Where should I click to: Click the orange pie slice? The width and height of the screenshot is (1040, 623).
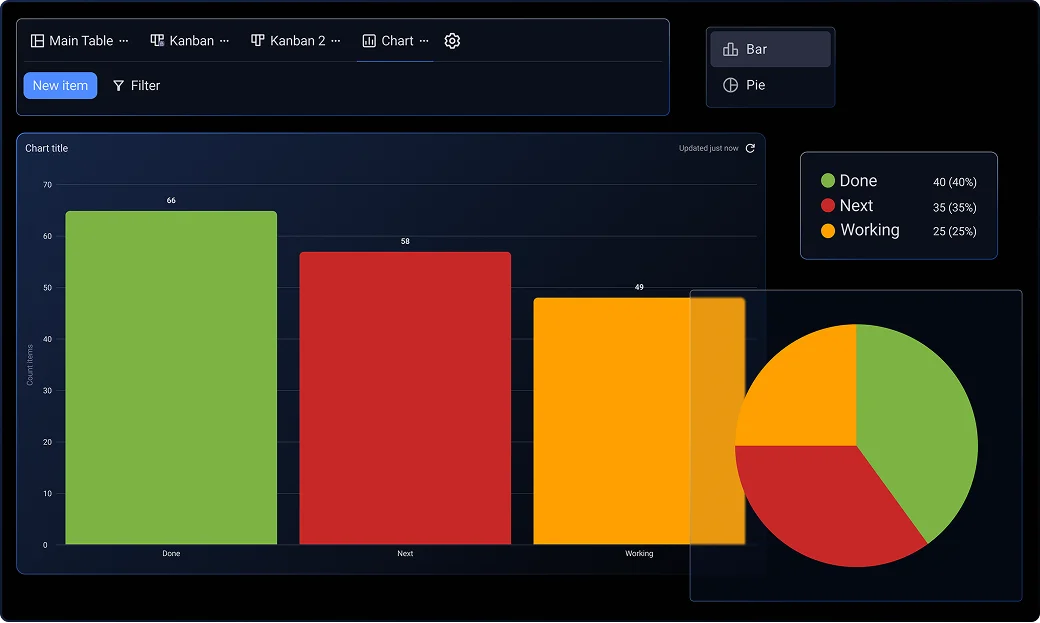tap(809, 398)
